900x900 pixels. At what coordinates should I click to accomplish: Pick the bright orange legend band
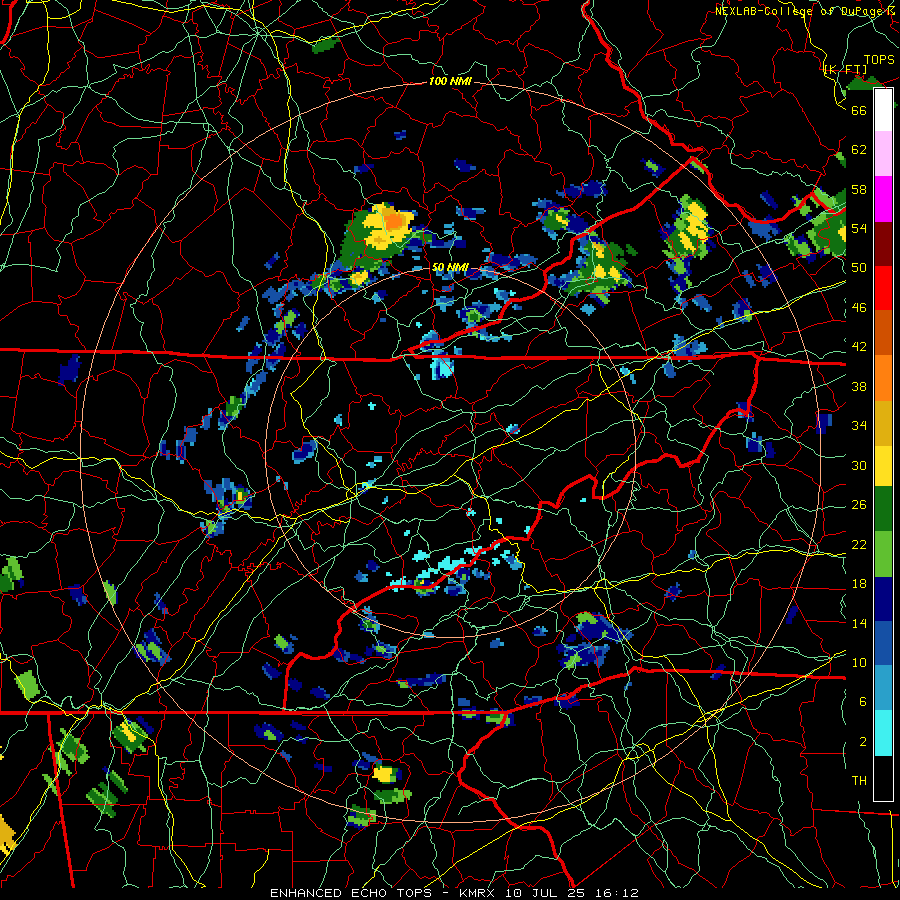883,378
